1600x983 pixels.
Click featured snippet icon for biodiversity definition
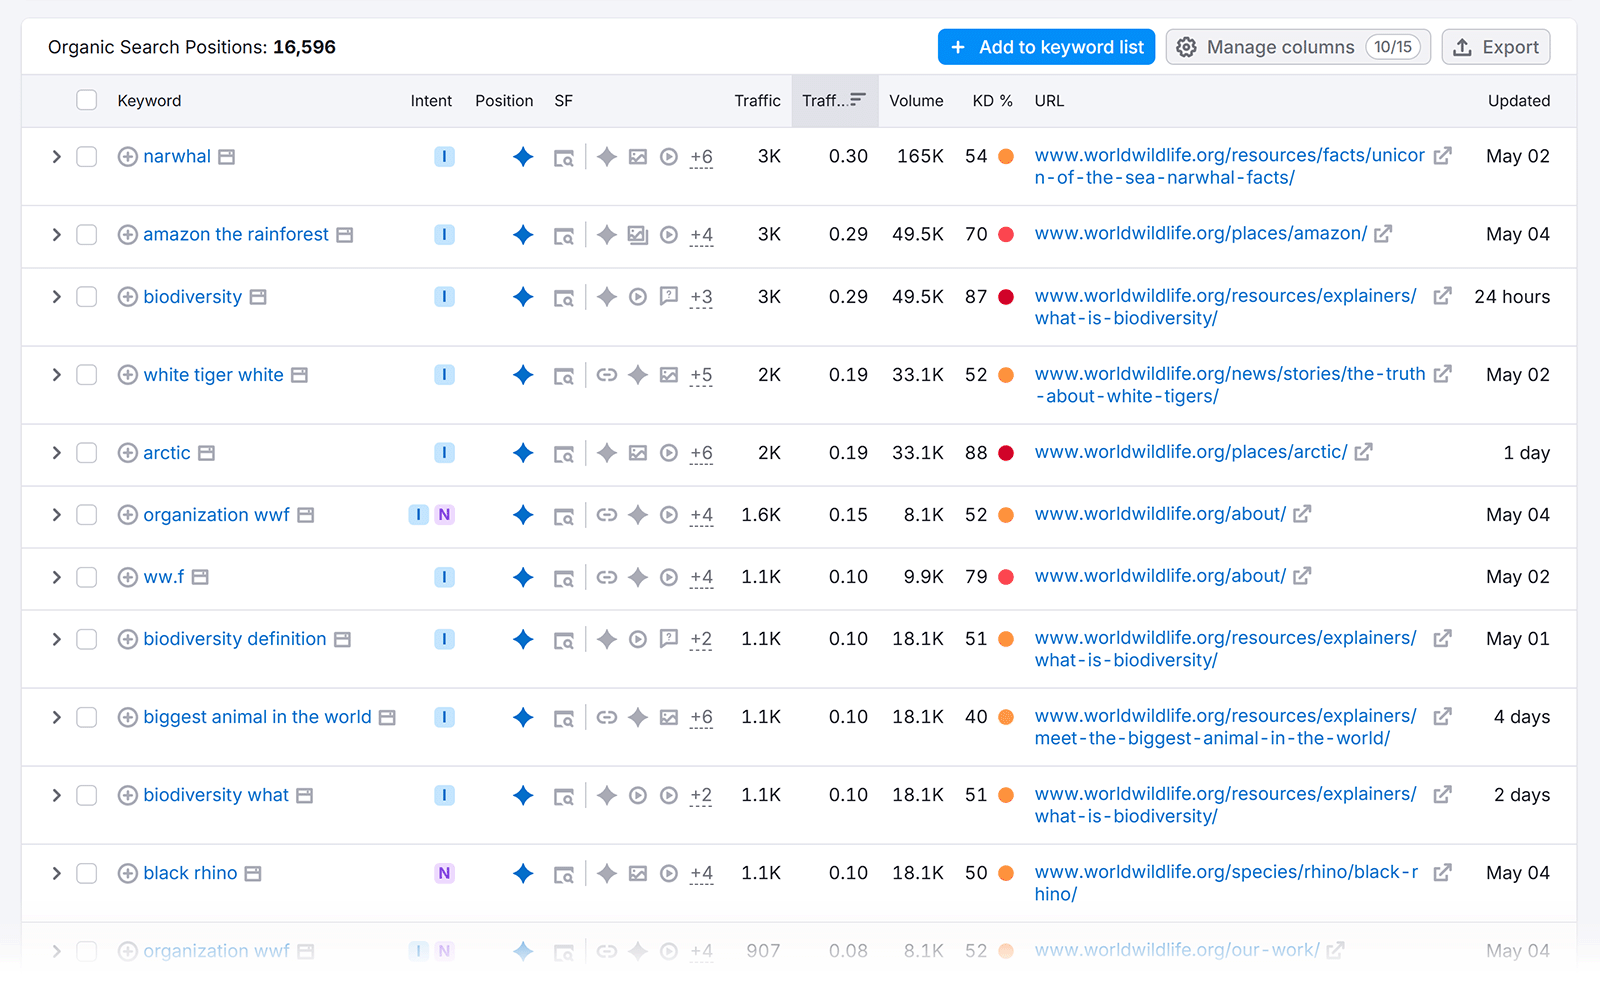click(x=669, y=638)
